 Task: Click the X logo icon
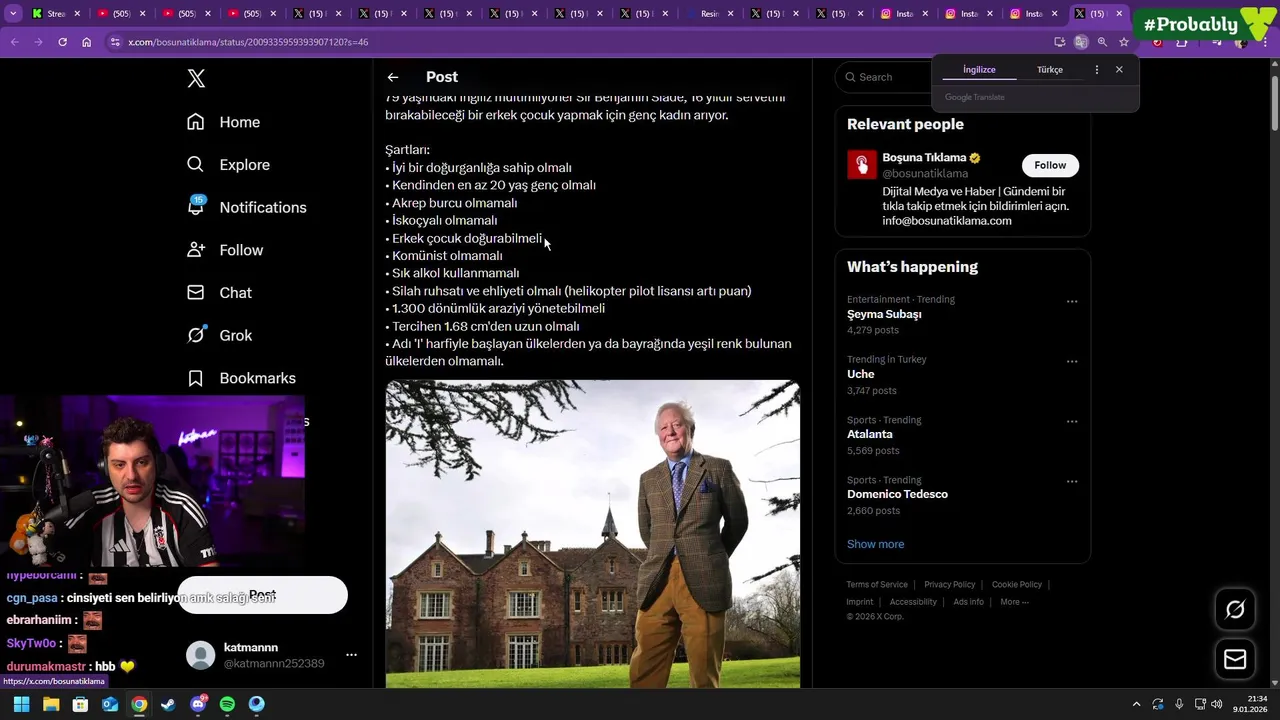click(x=196, y=79)
